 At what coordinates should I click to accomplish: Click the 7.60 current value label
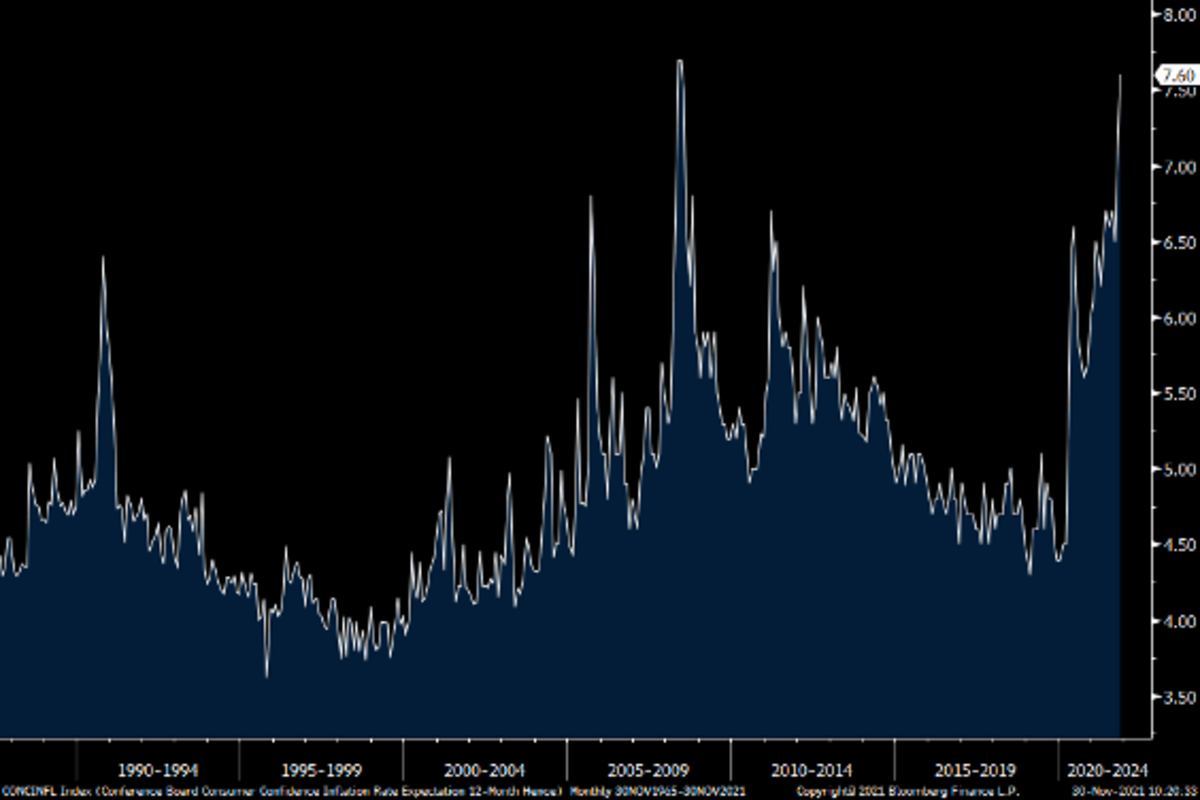point(1176,75)
